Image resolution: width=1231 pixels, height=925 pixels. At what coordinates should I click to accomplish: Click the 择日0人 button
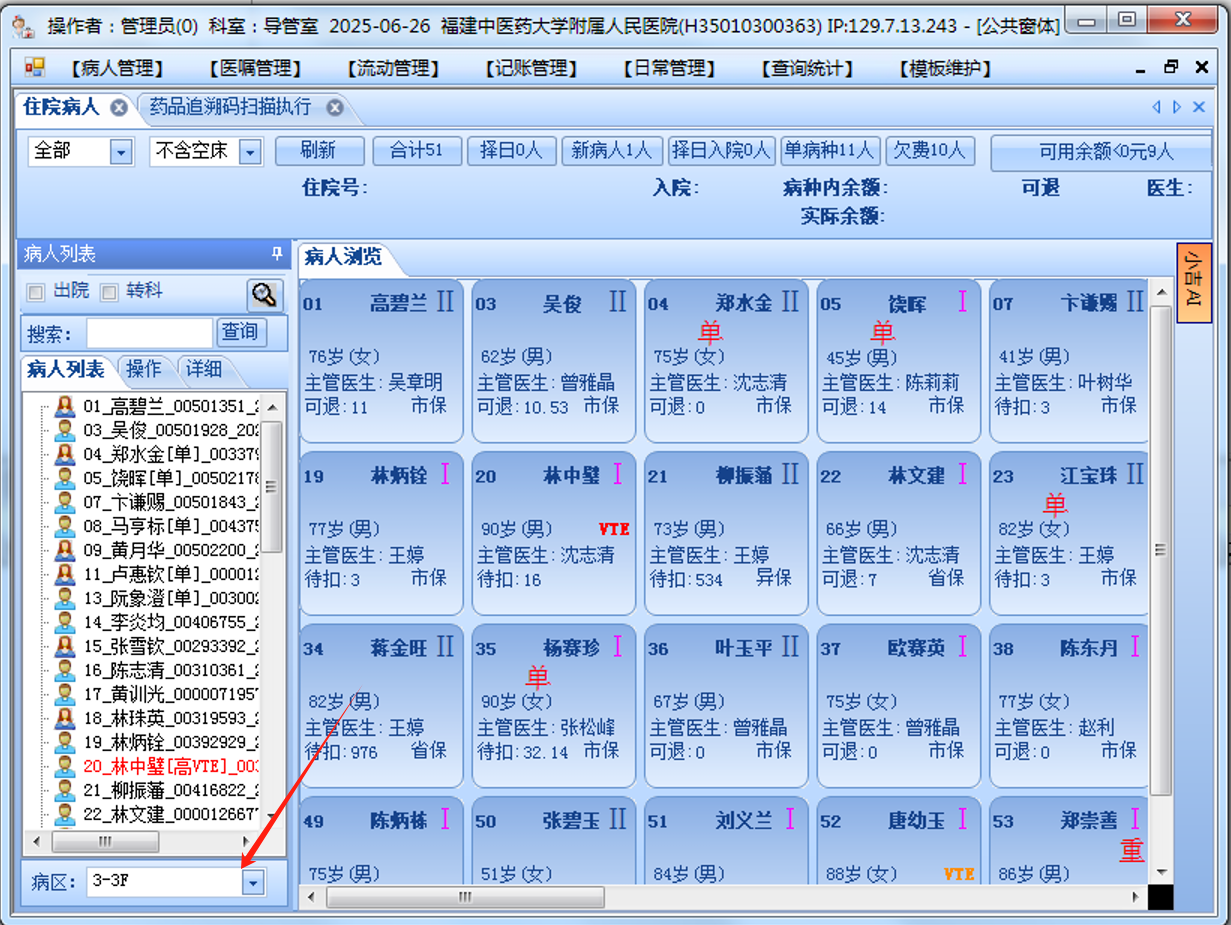point(511,151)
